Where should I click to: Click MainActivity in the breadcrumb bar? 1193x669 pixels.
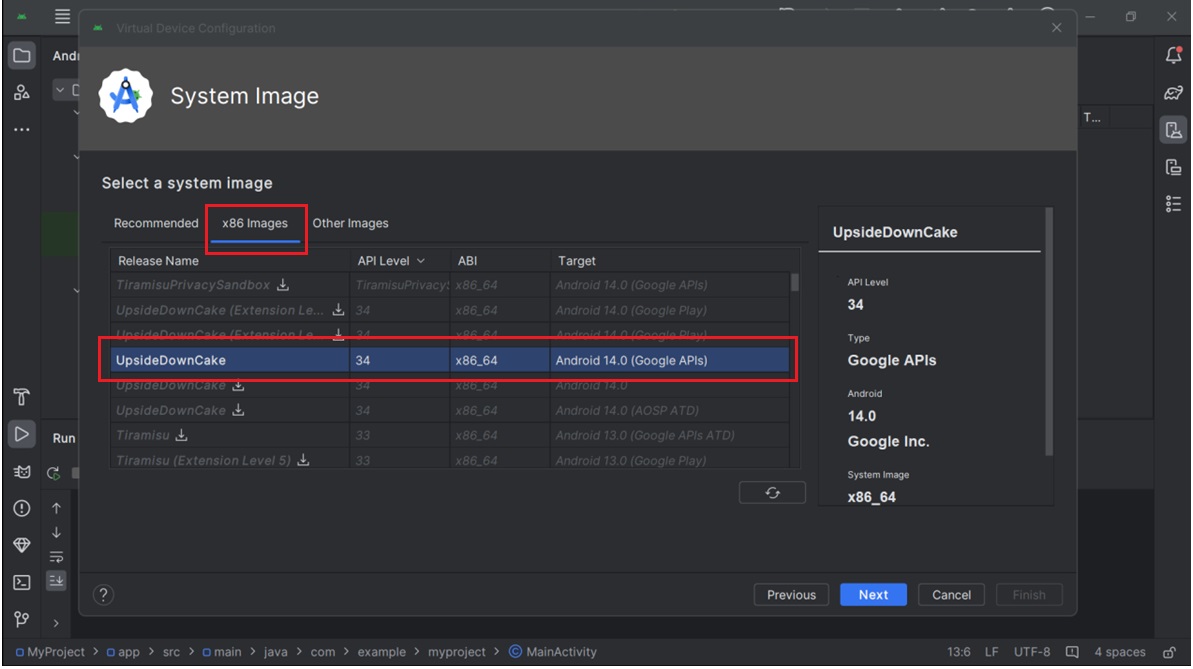pos(553,652)
